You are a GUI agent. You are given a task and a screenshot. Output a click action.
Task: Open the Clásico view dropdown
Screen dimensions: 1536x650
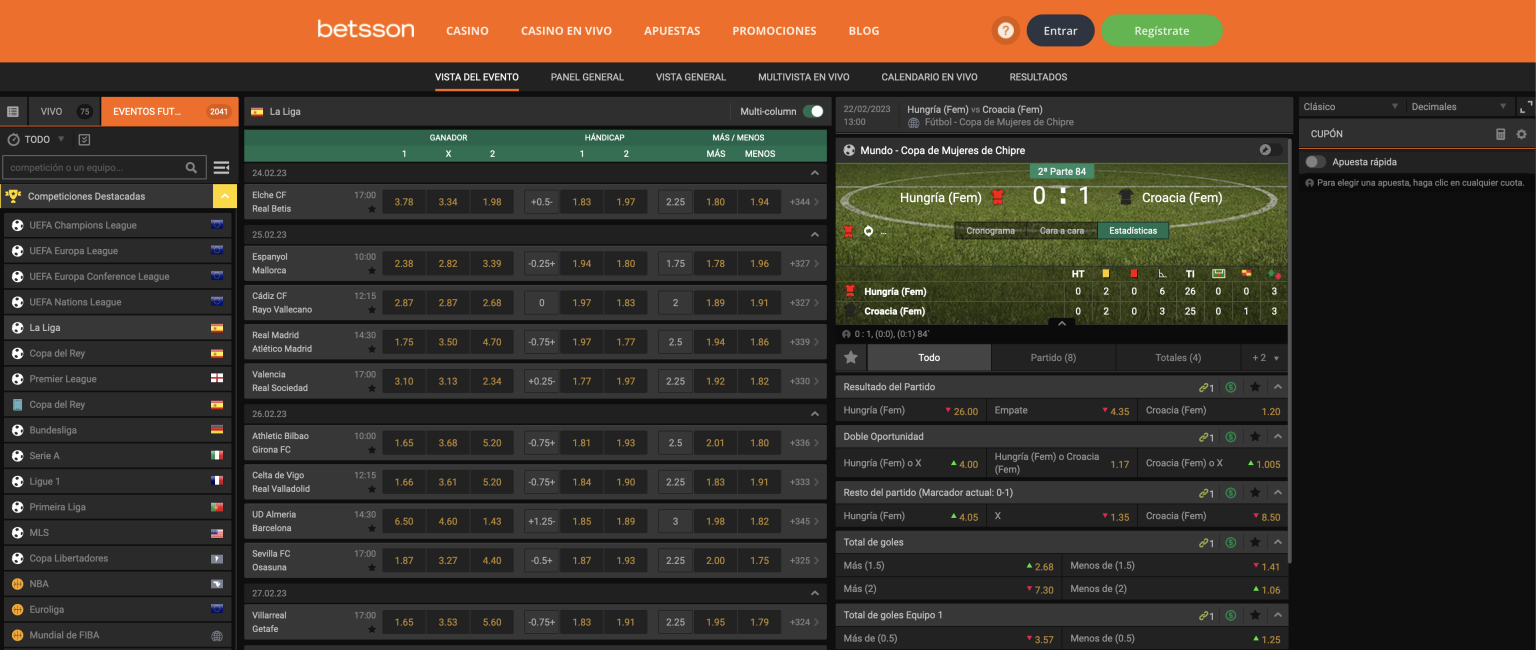pyautogui.click(x=1351, y=107)
